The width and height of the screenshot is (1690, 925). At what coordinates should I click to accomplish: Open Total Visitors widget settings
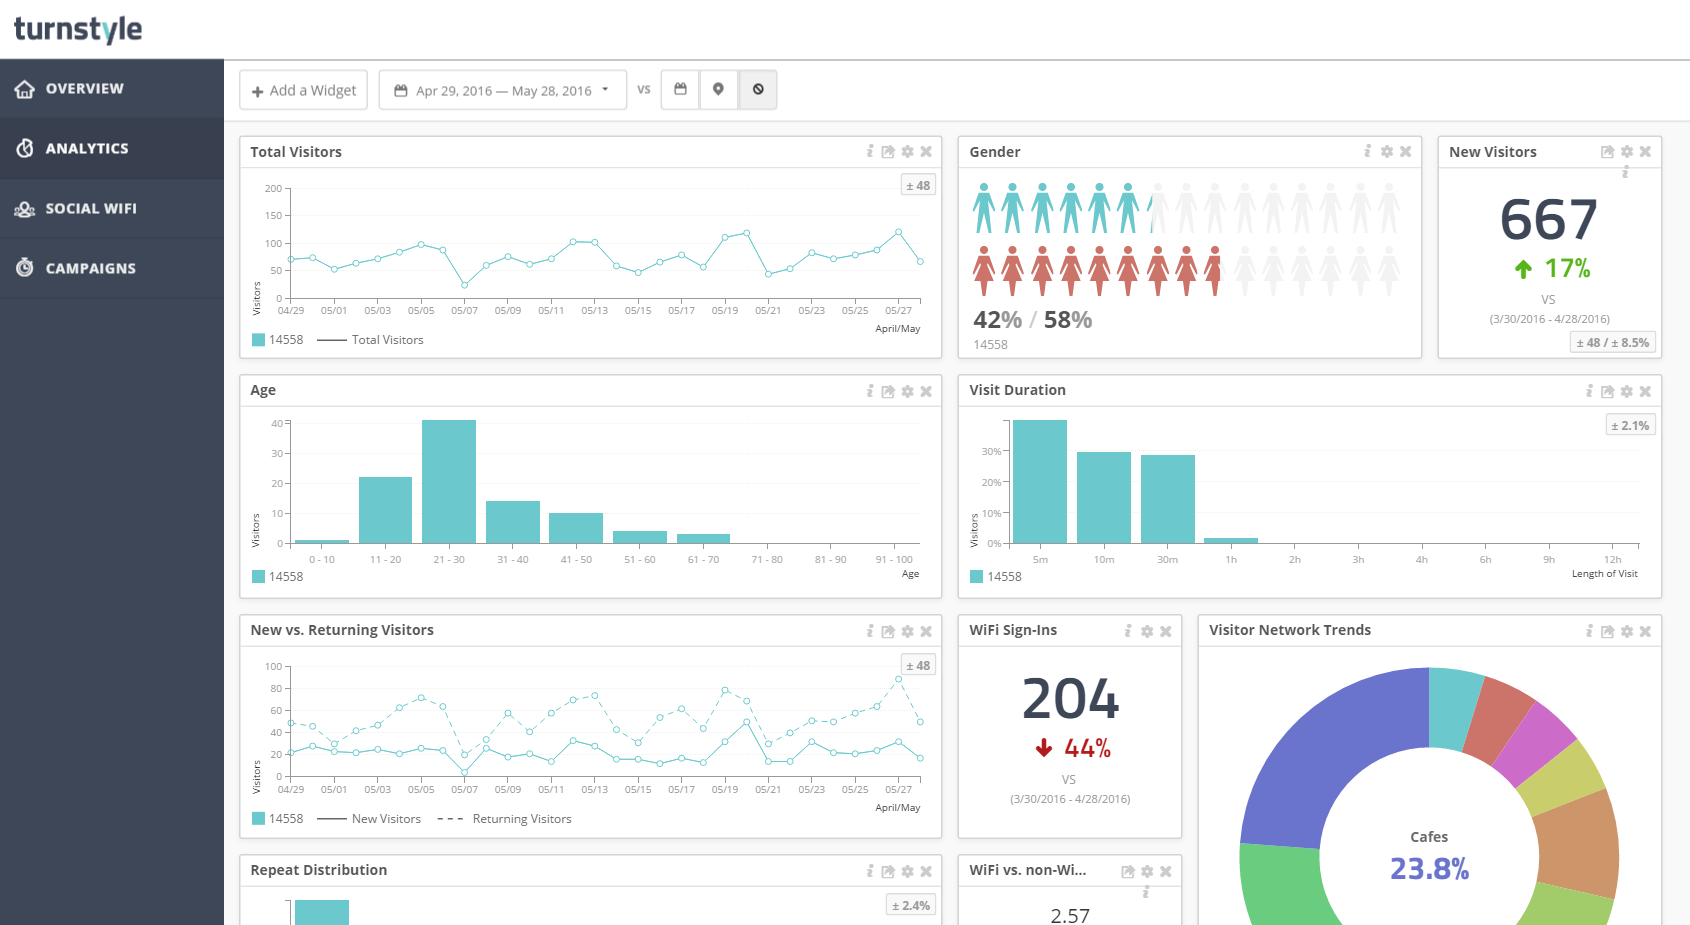tap(907, 152)
